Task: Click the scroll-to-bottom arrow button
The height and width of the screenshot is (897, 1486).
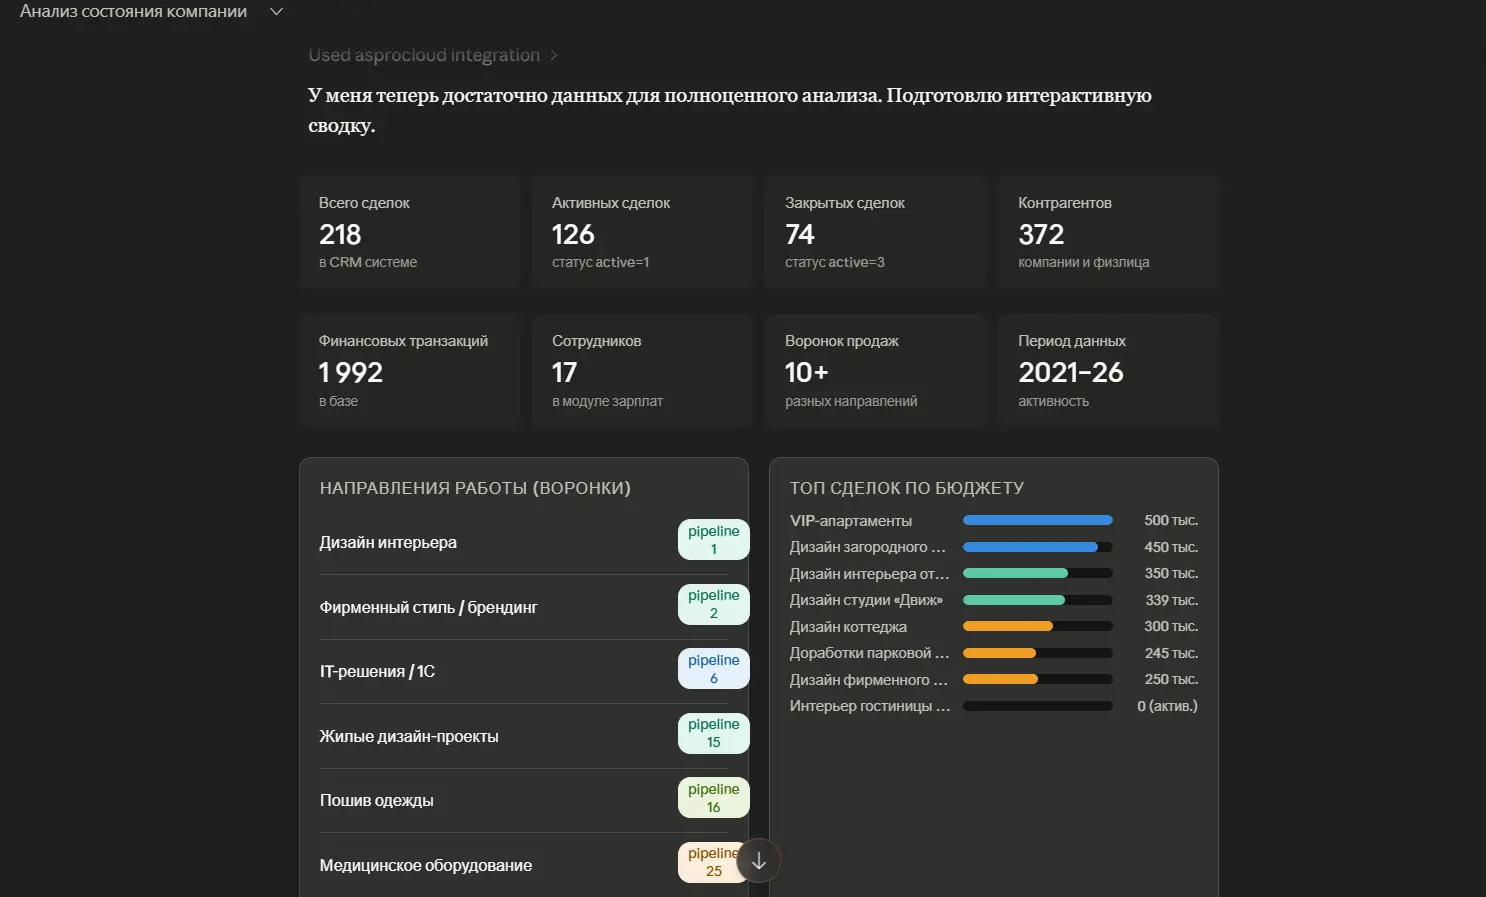Action: click(x=759, y=860)
